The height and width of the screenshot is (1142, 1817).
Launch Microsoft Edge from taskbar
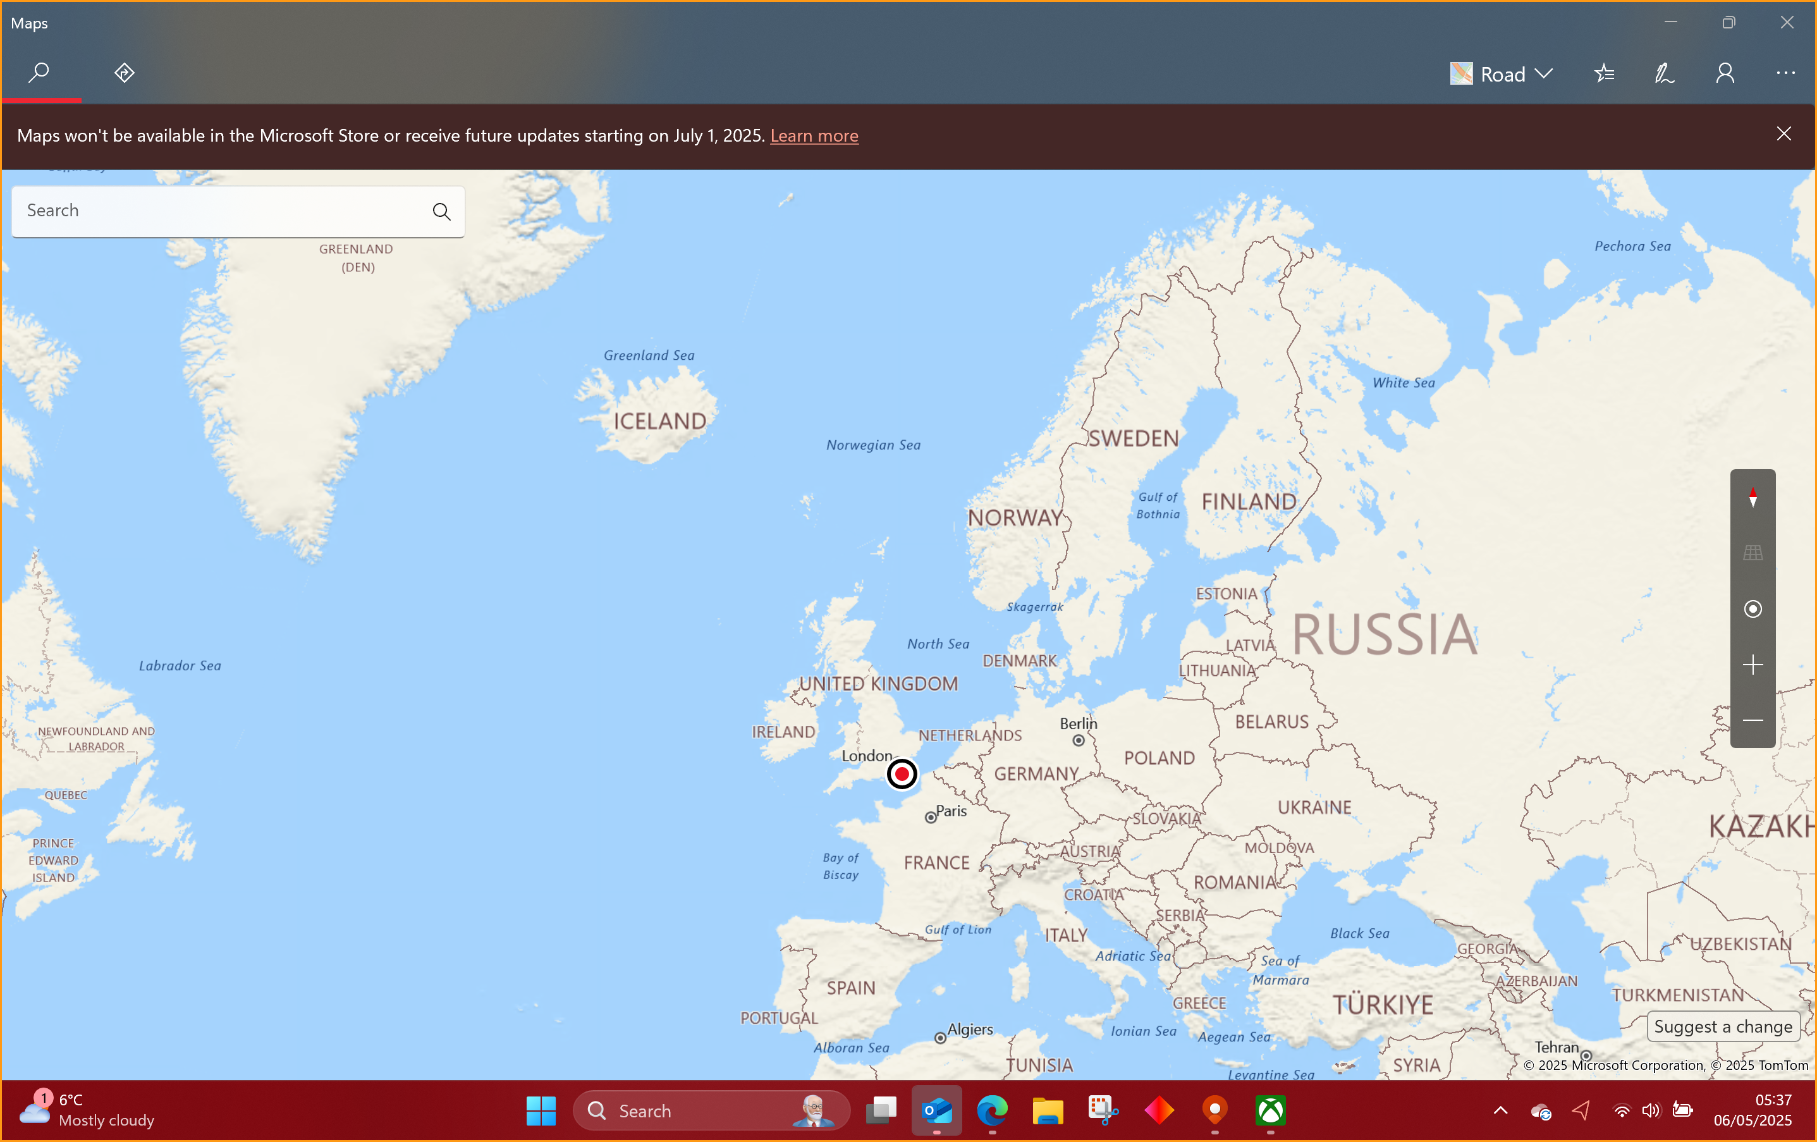click(x=992, y=1111)
